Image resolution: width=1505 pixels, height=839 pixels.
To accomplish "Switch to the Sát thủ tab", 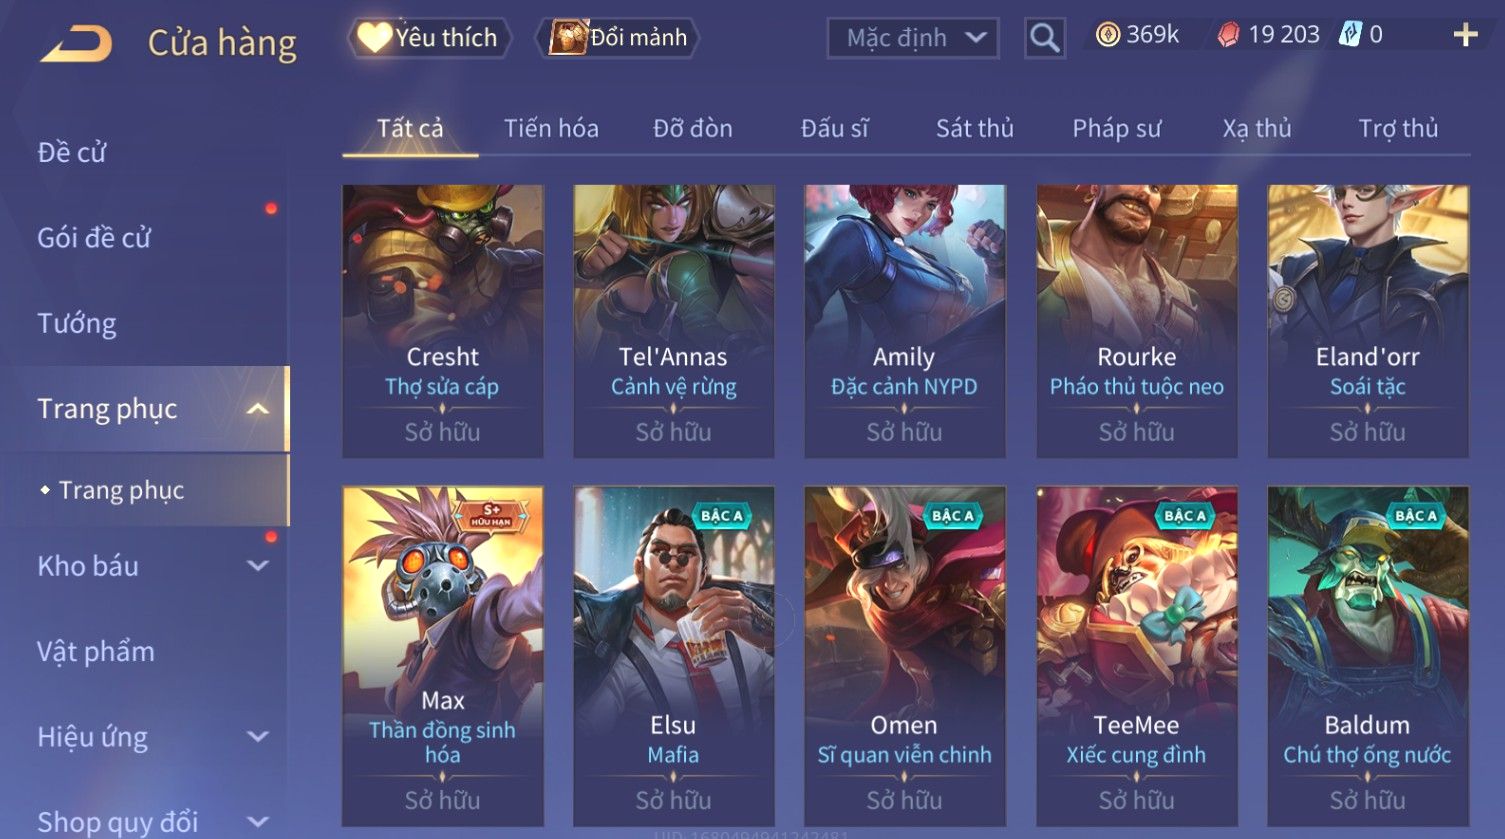I will pos(975,128).
